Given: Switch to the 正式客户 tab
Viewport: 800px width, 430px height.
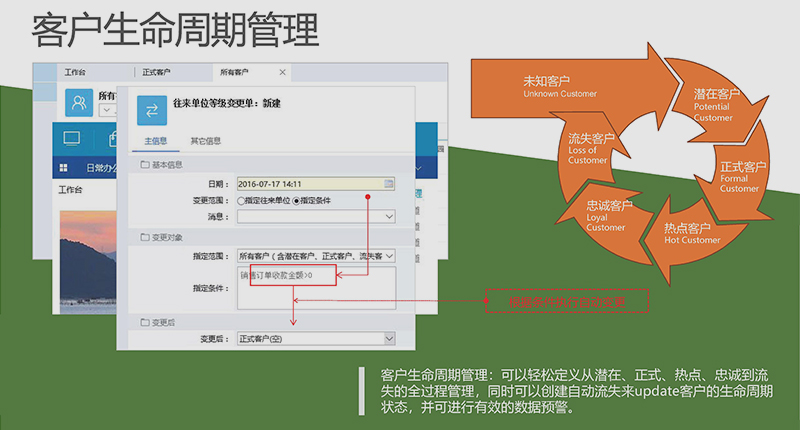Looking at the screenshot, I should tap(156, 72).
